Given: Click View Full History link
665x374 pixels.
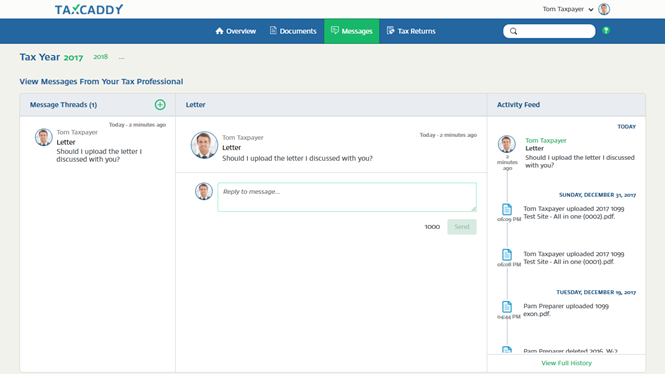Looking at the screenshot, I should pyautogui.click(x=566, y=363).
